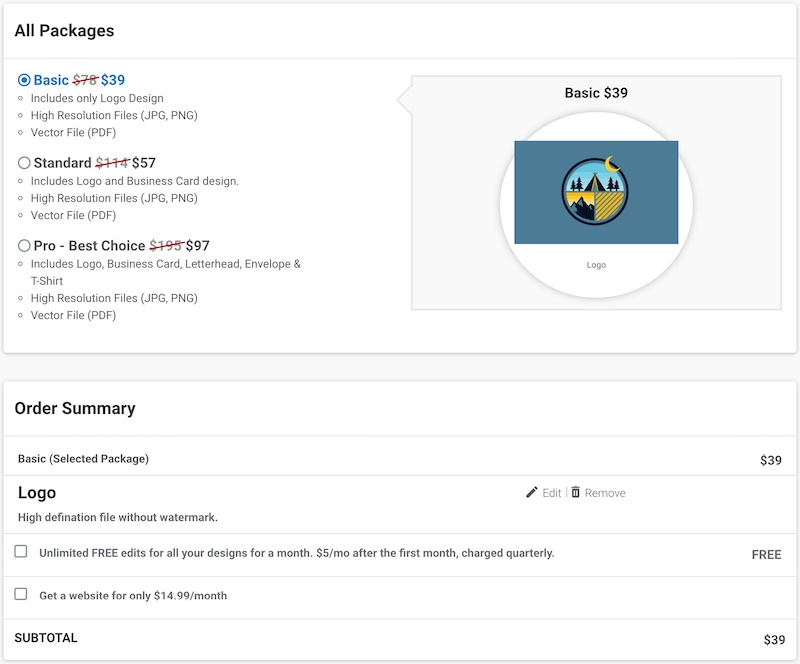Click the 'Logo' caption under the preview
The image size is (800, 664).
[596, 265]
